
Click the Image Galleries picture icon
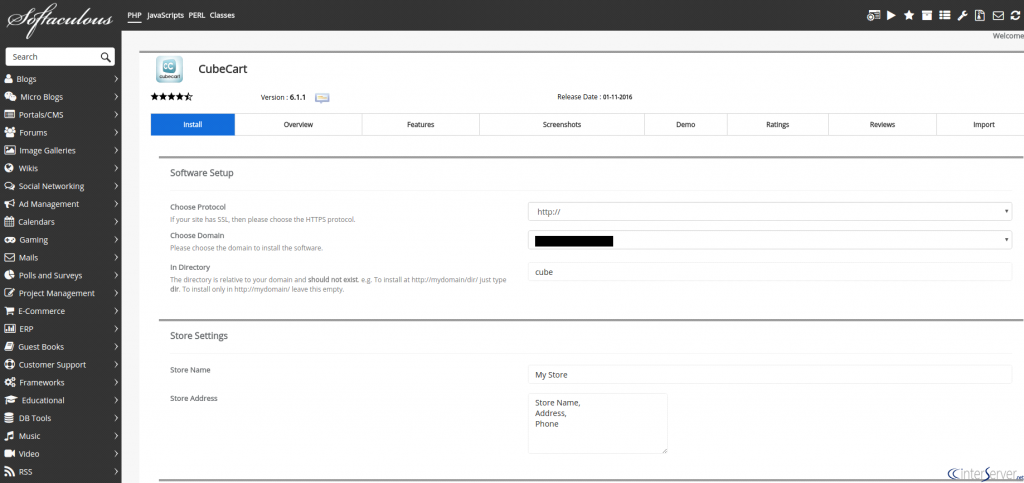click(10, 150)
